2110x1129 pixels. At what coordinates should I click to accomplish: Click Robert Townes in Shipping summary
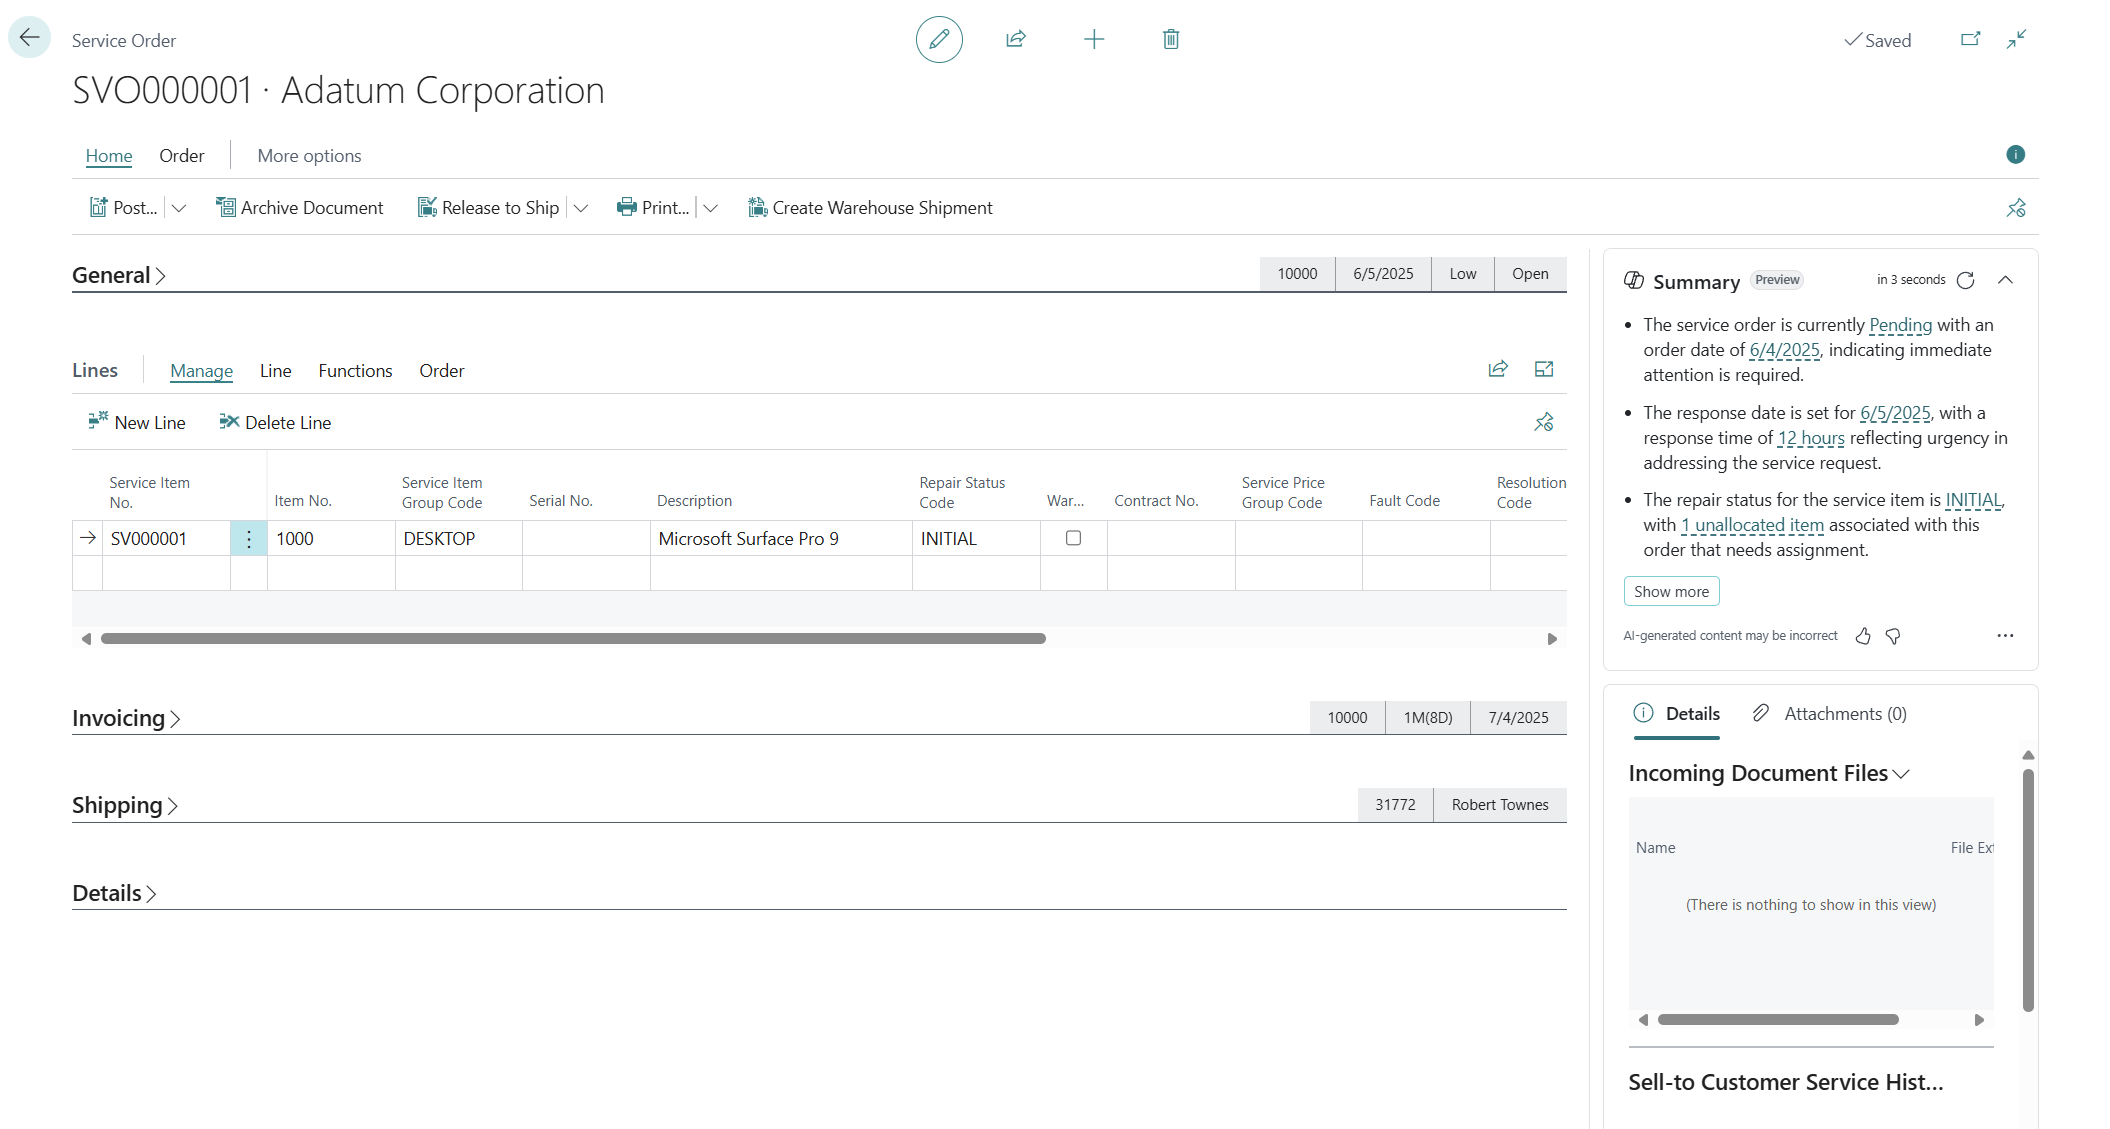[x=1500, y=805]
